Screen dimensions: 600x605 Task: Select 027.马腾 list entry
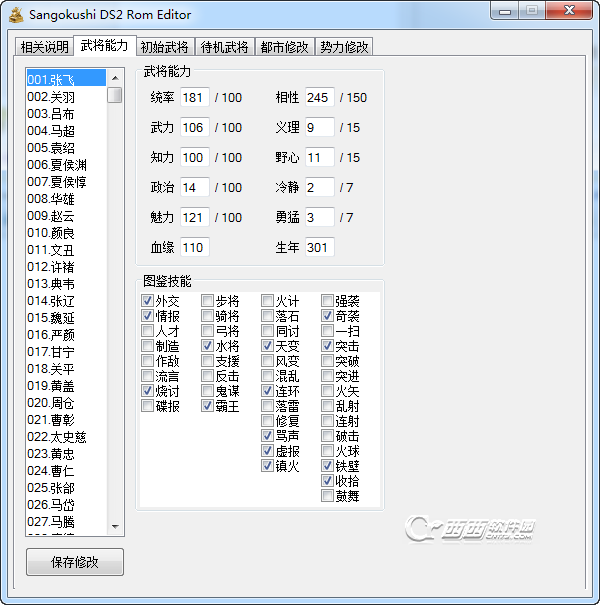pos(66,522)
